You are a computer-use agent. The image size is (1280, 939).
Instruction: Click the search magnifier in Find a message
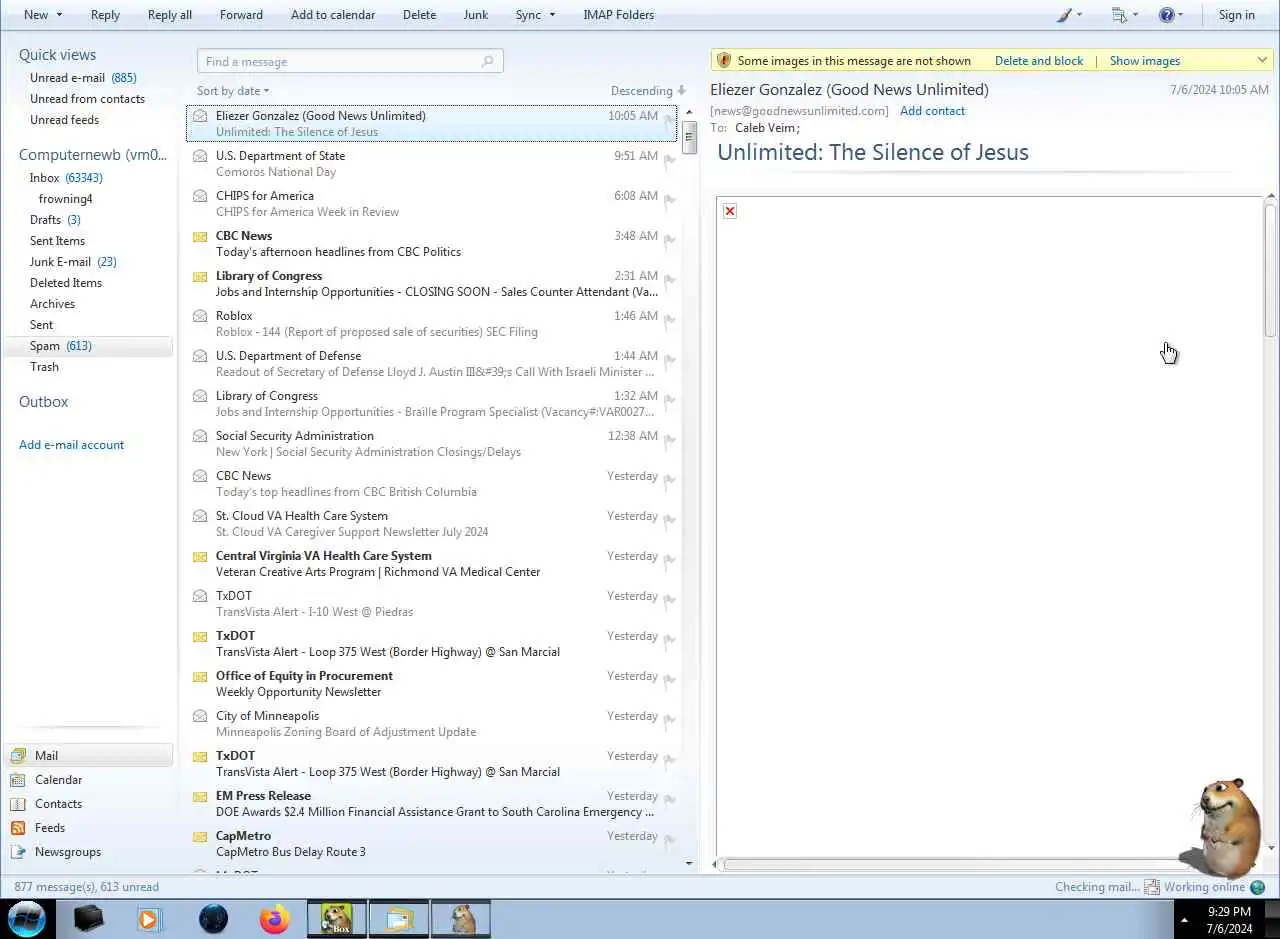(x=488, y=61)
